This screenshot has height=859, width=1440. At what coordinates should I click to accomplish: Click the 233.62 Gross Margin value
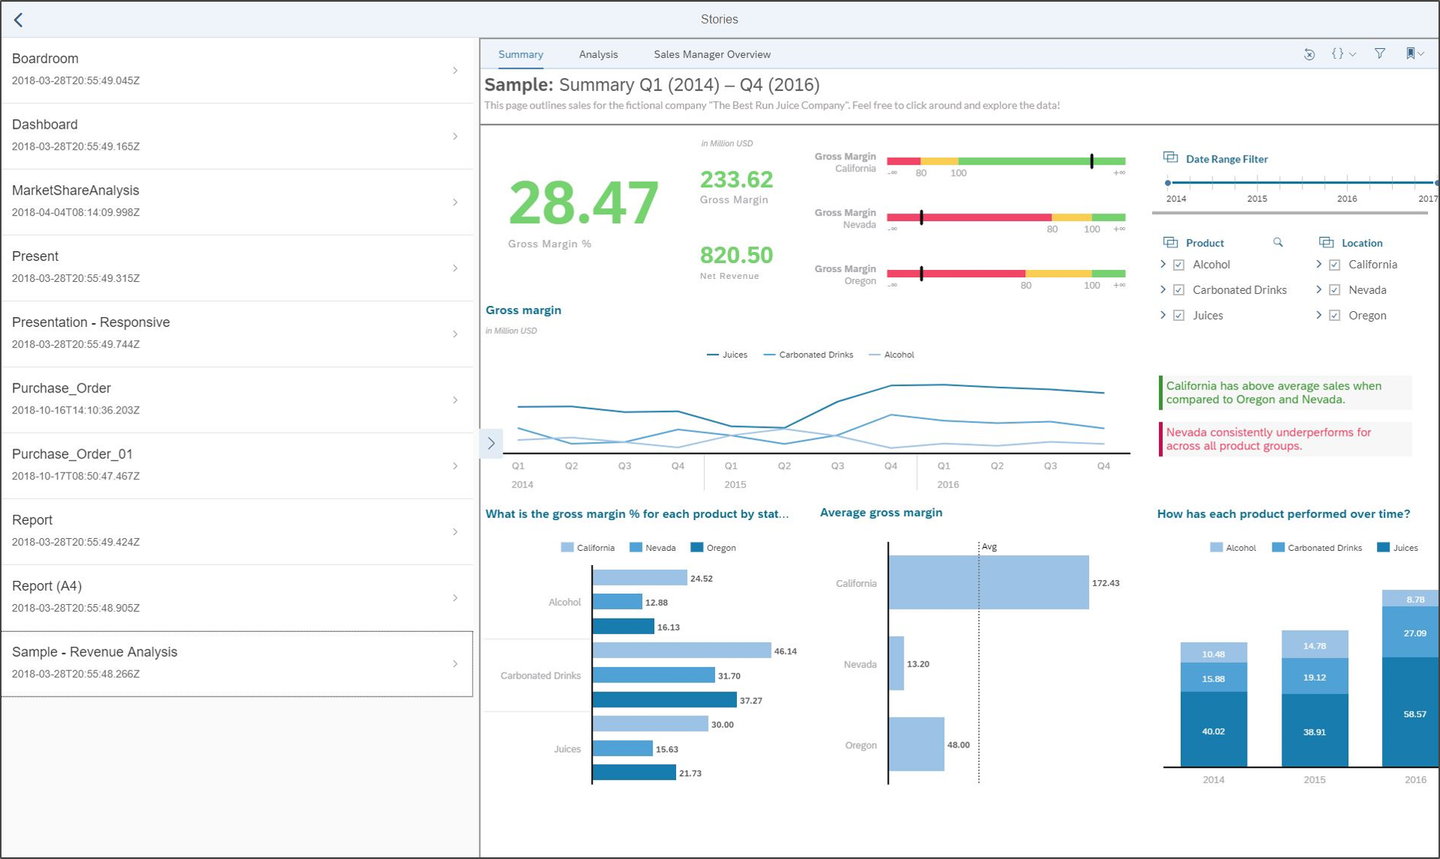tap(736, 180)
